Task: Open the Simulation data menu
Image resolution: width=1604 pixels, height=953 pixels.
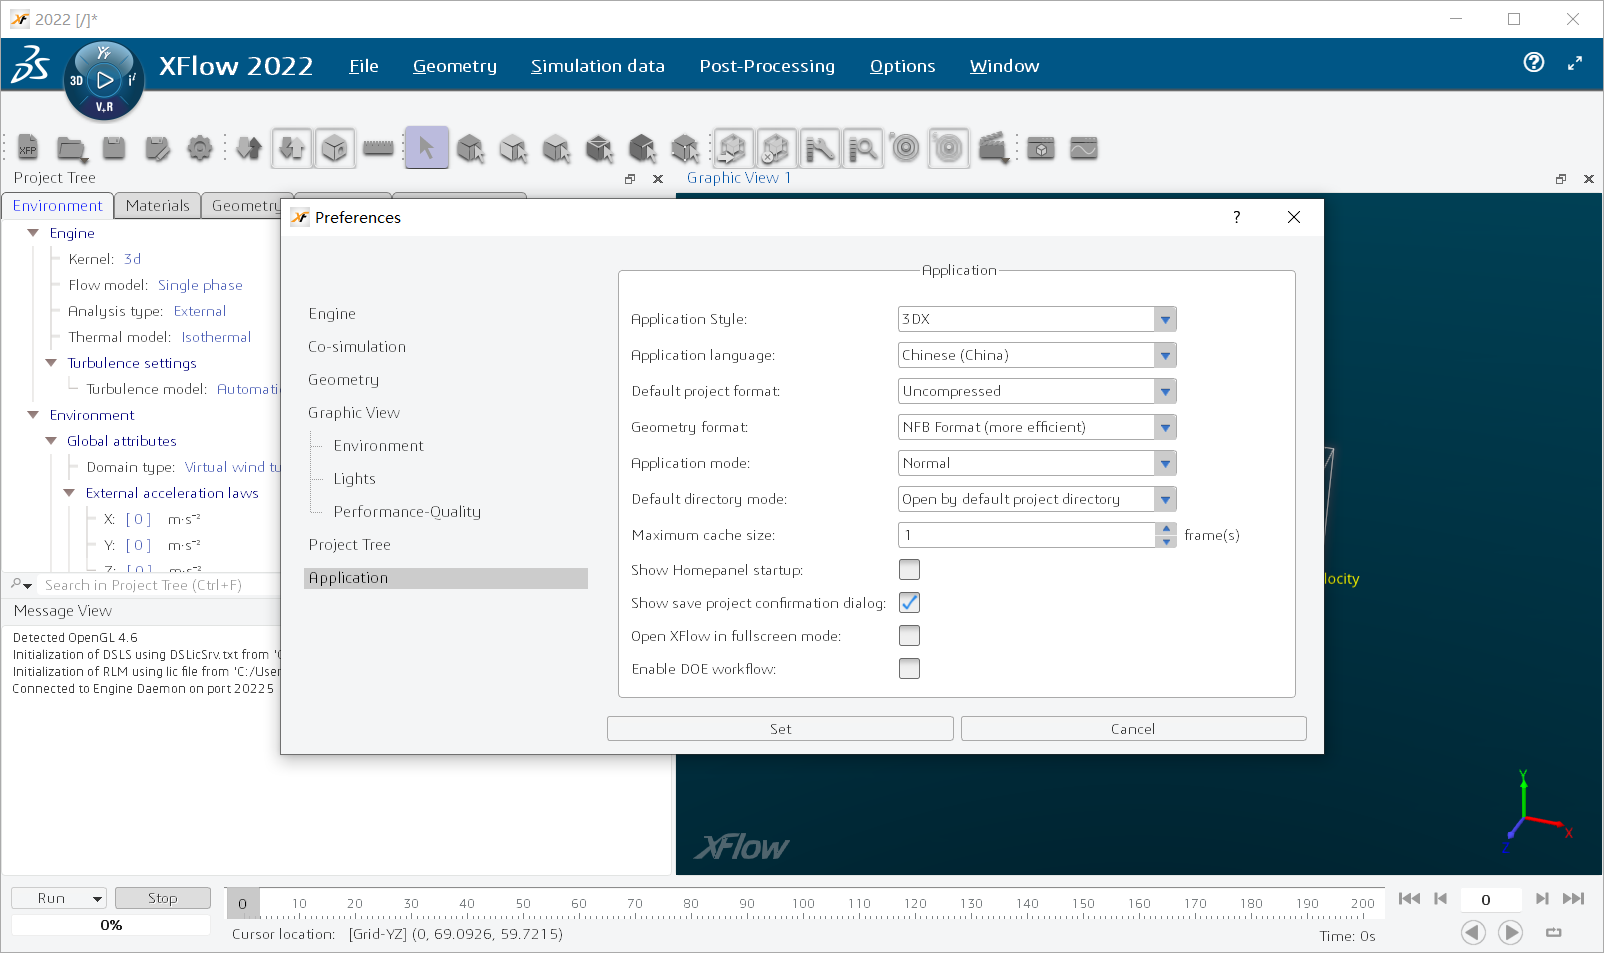Action: 598,66
